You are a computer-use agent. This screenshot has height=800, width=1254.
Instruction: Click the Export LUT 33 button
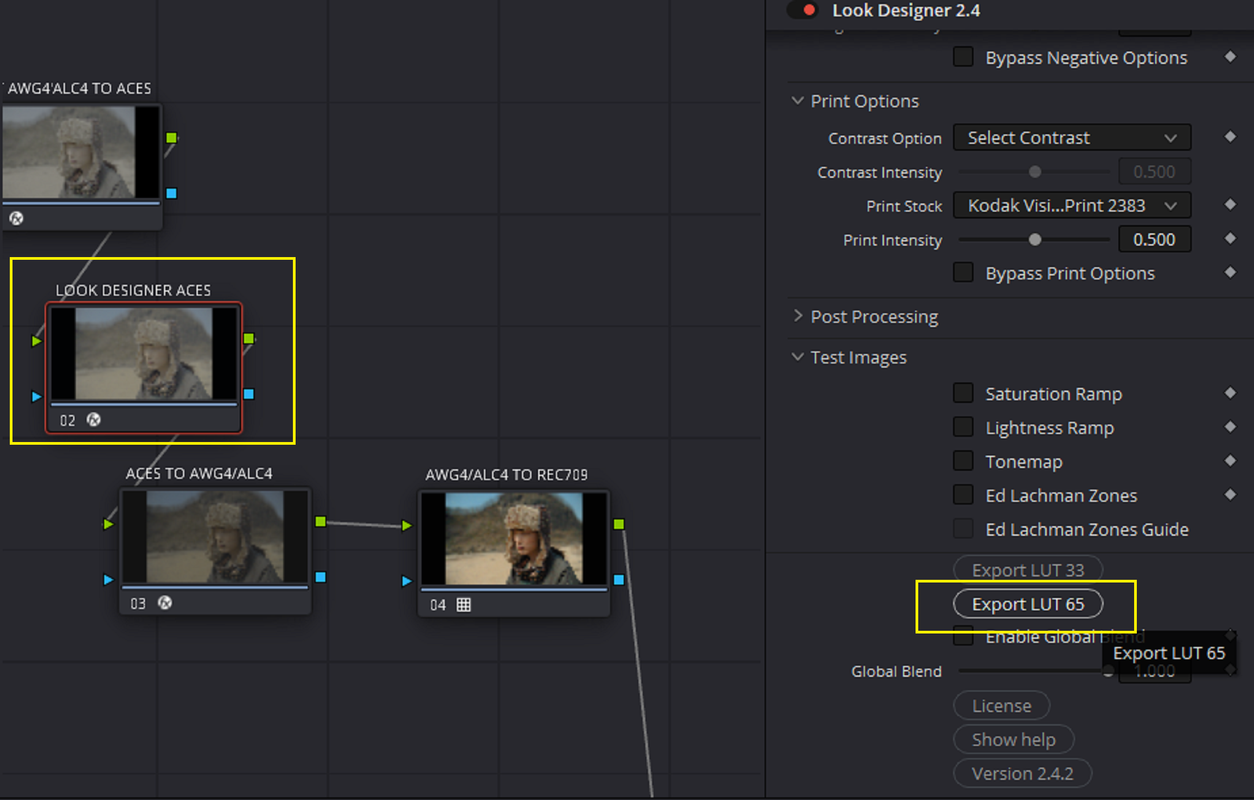(x=1028, y=570)
